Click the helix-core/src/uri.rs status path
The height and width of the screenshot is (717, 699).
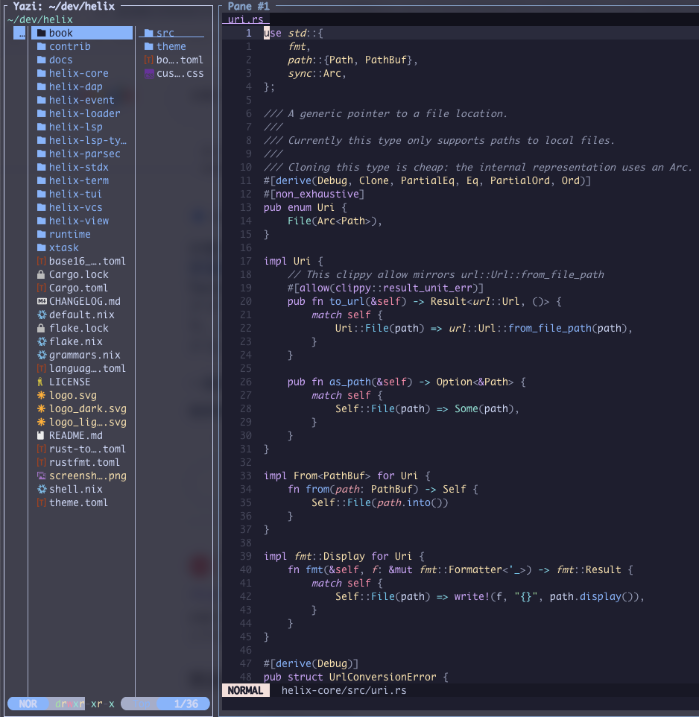click(344, 690)
